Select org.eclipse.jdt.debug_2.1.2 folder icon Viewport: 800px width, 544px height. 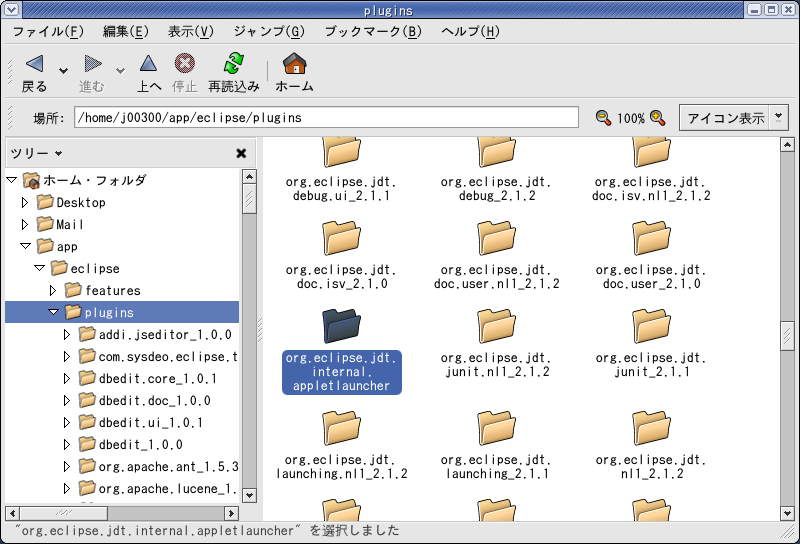[496, 152]
